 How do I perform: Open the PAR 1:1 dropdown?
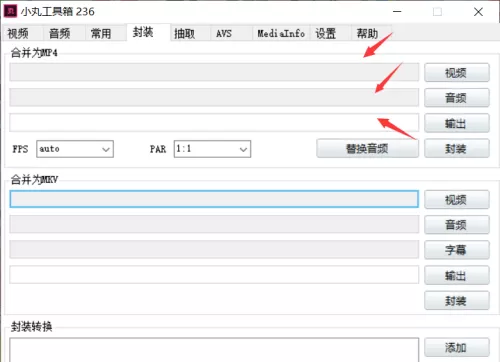point(212,149)
